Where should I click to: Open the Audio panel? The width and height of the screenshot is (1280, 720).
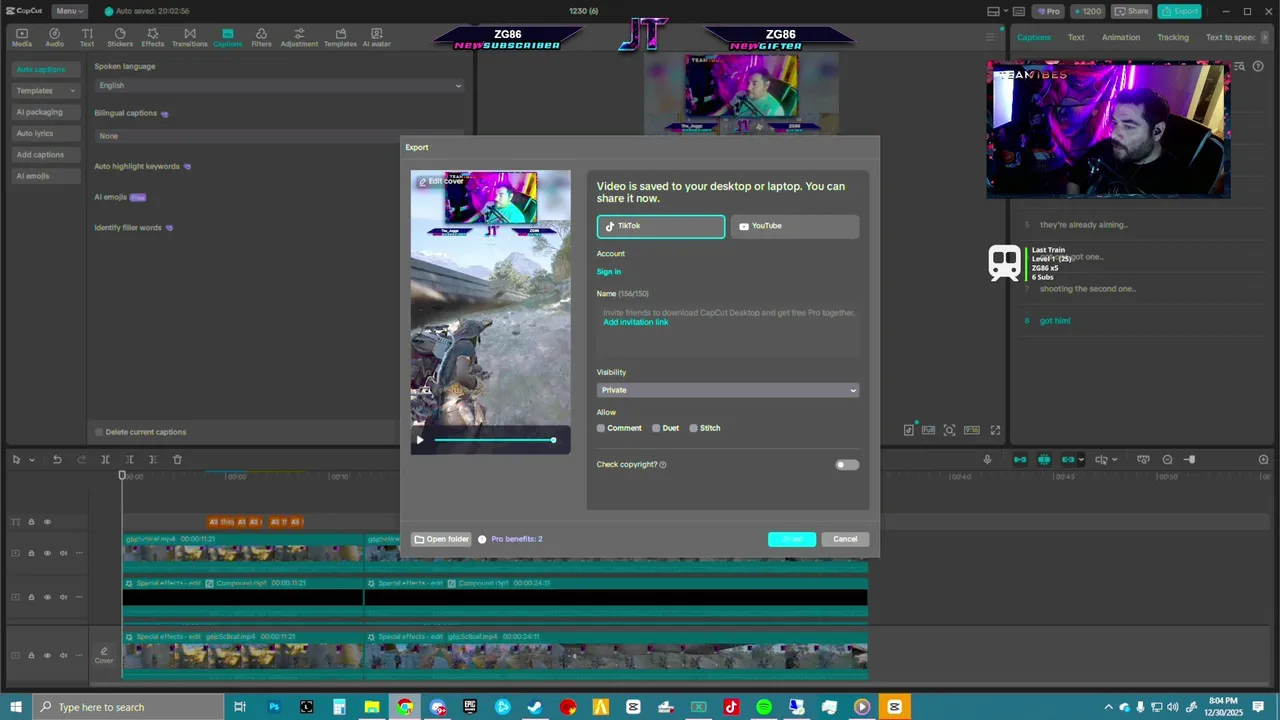pos(54,37)
